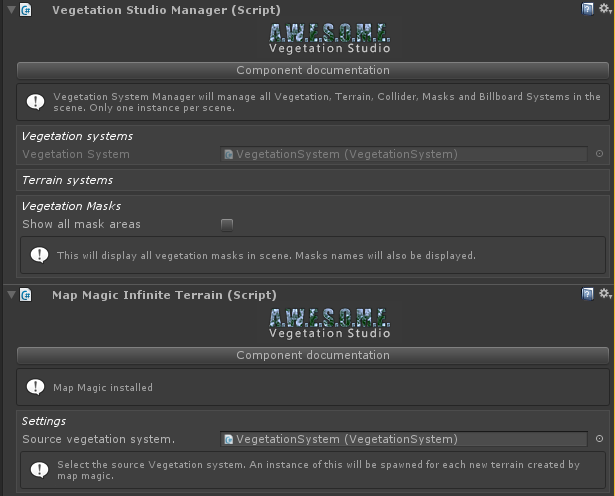Collapse the Map Magic Infinite Terrain component

coord(11,294)
